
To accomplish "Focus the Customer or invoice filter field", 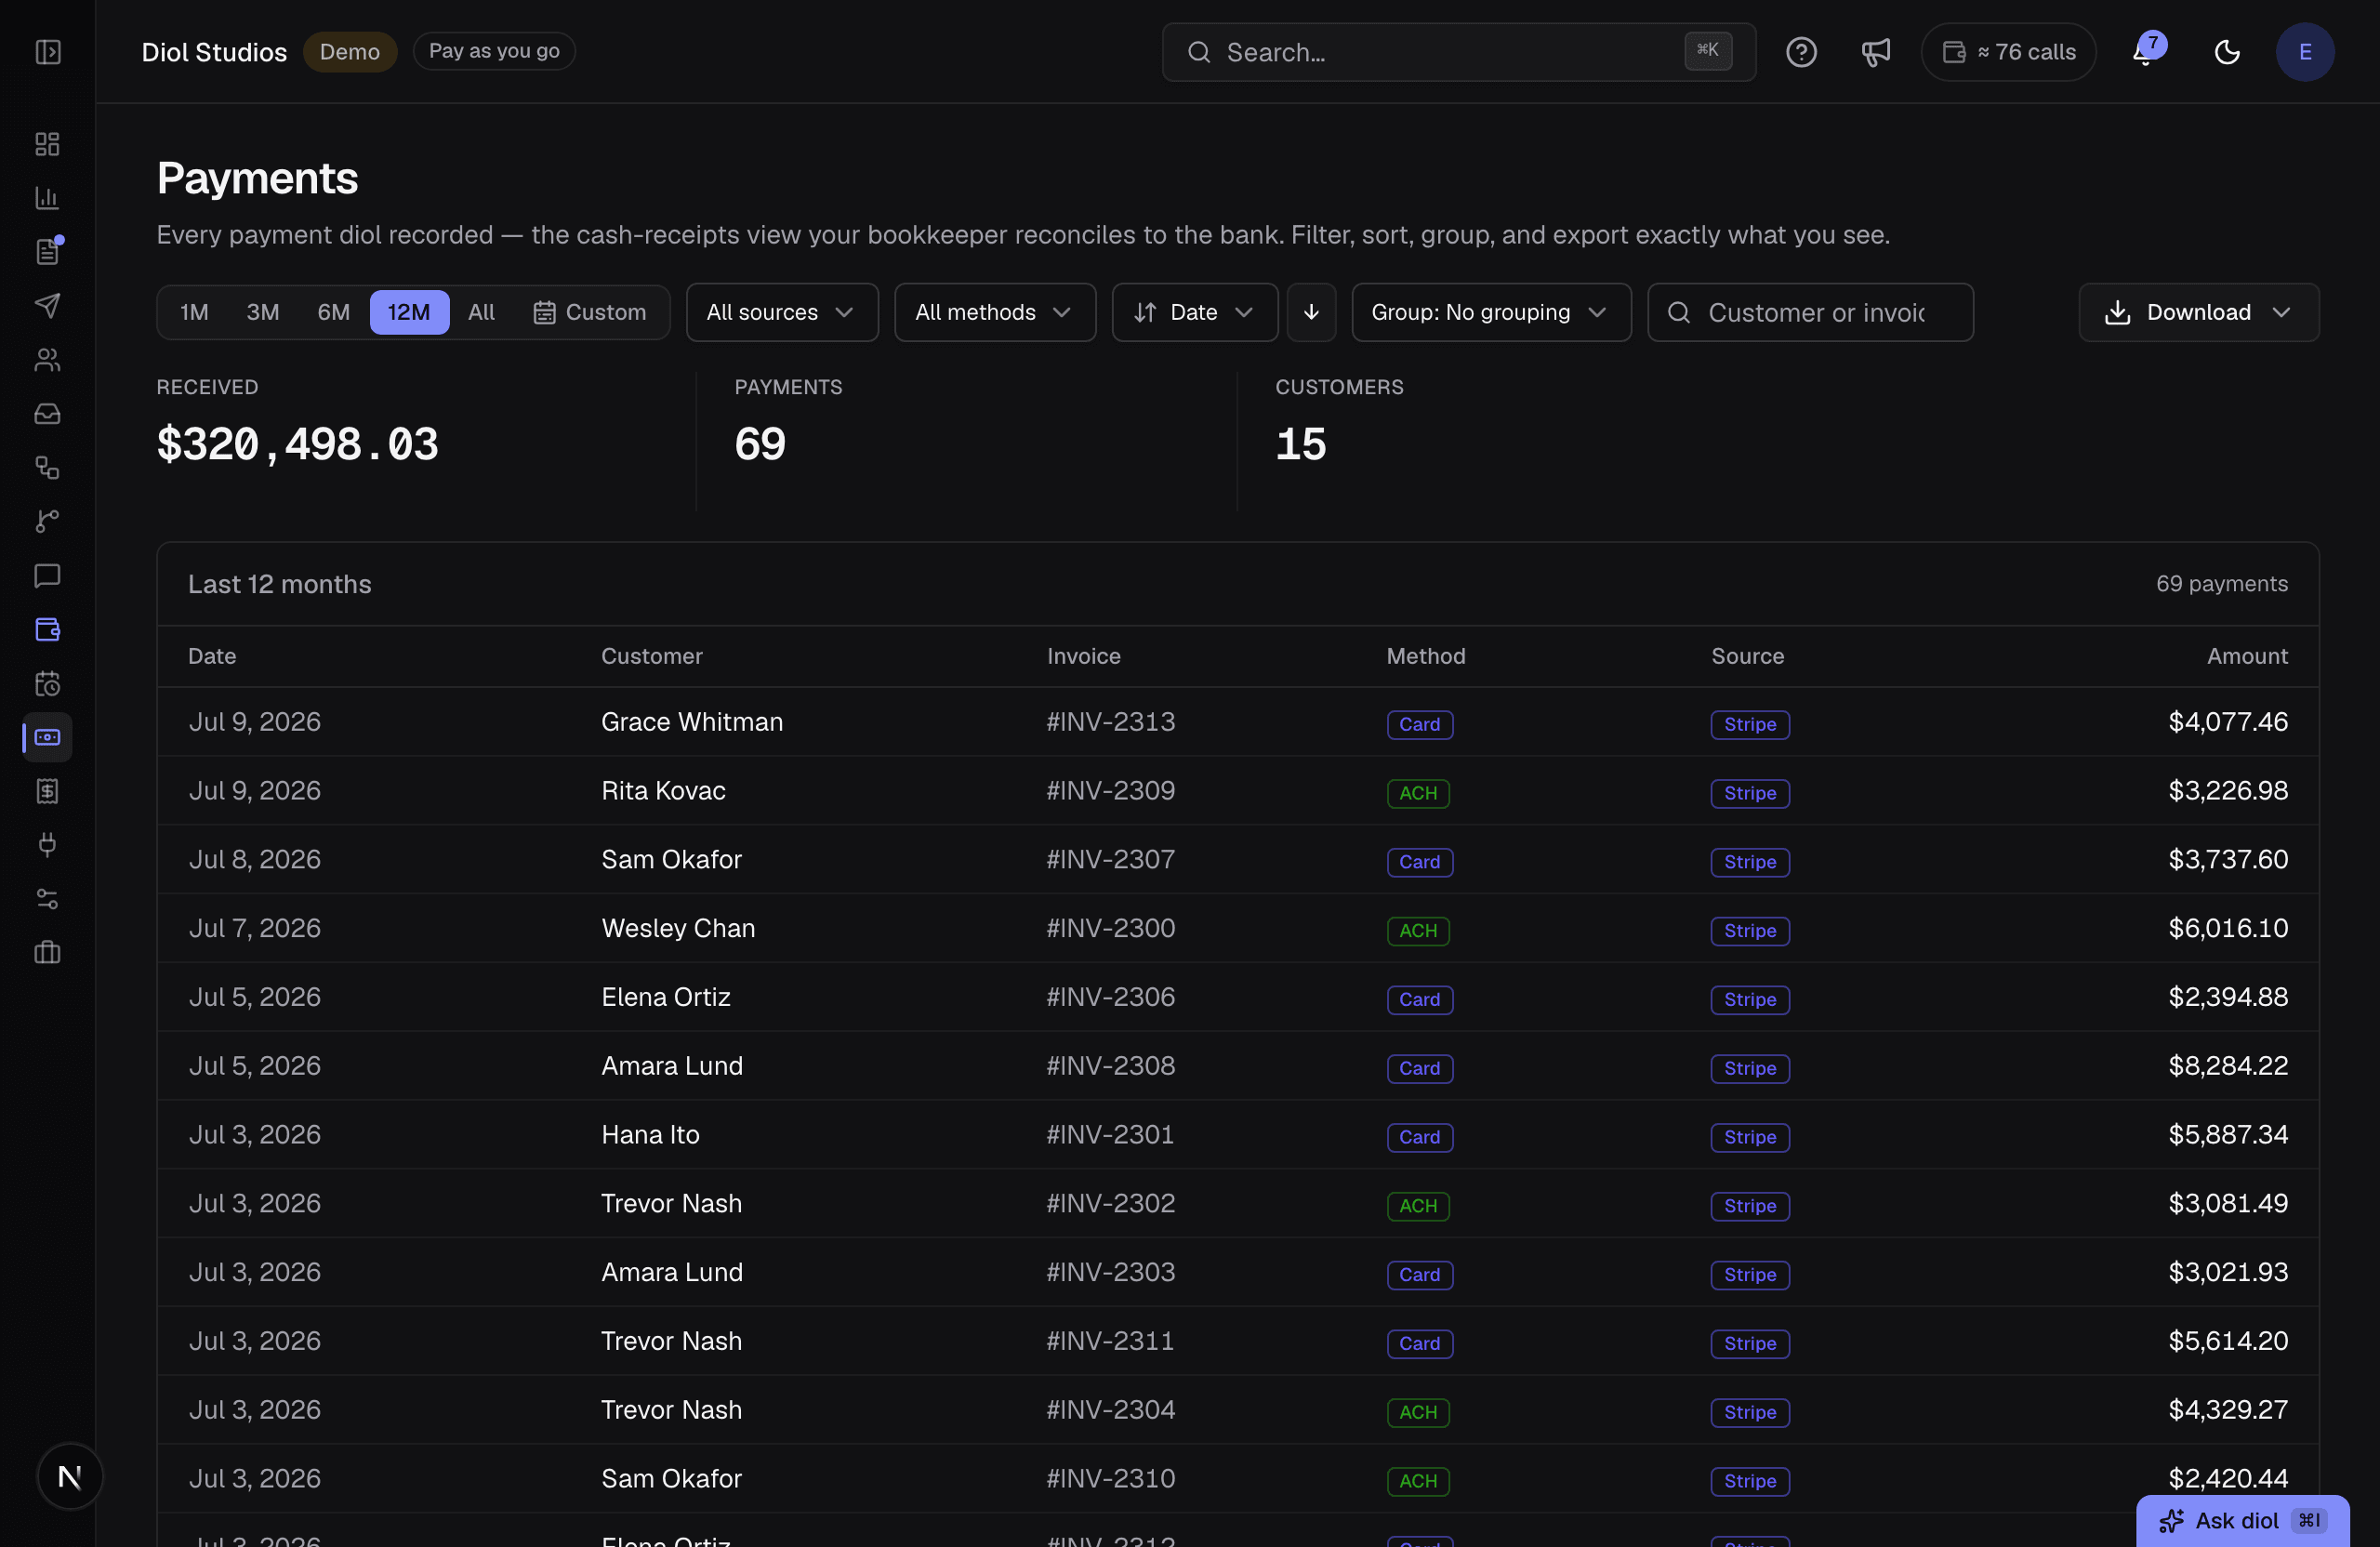I will pyautogui.click(x=1810, y=312).
